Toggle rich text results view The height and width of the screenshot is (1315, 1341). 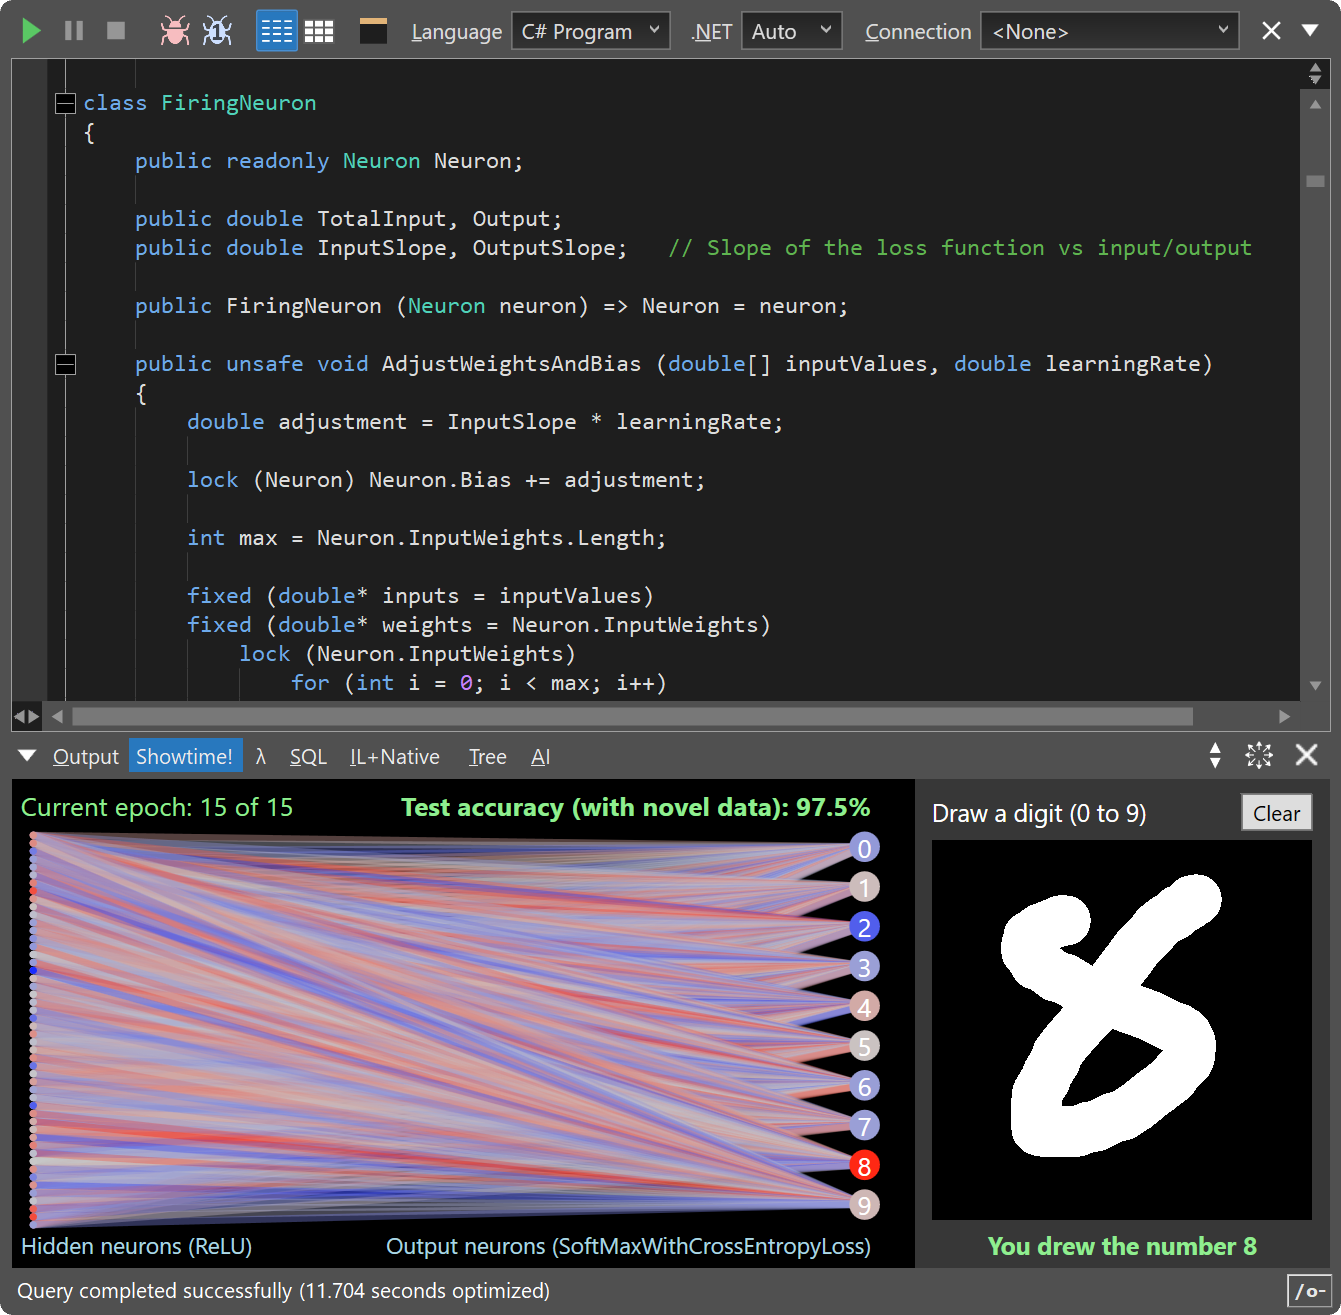[276, 31]
